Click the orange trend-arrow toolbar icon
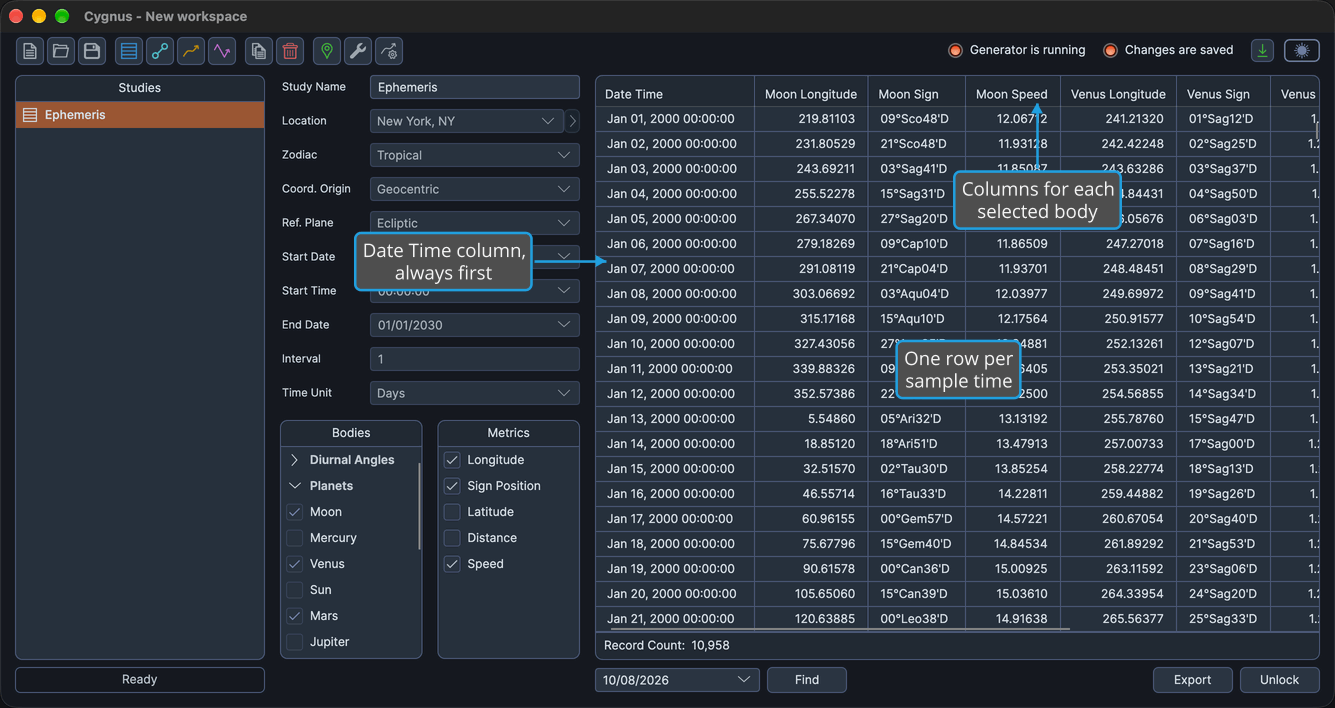Screen dimensions: 1335x708 click(191, 51)
